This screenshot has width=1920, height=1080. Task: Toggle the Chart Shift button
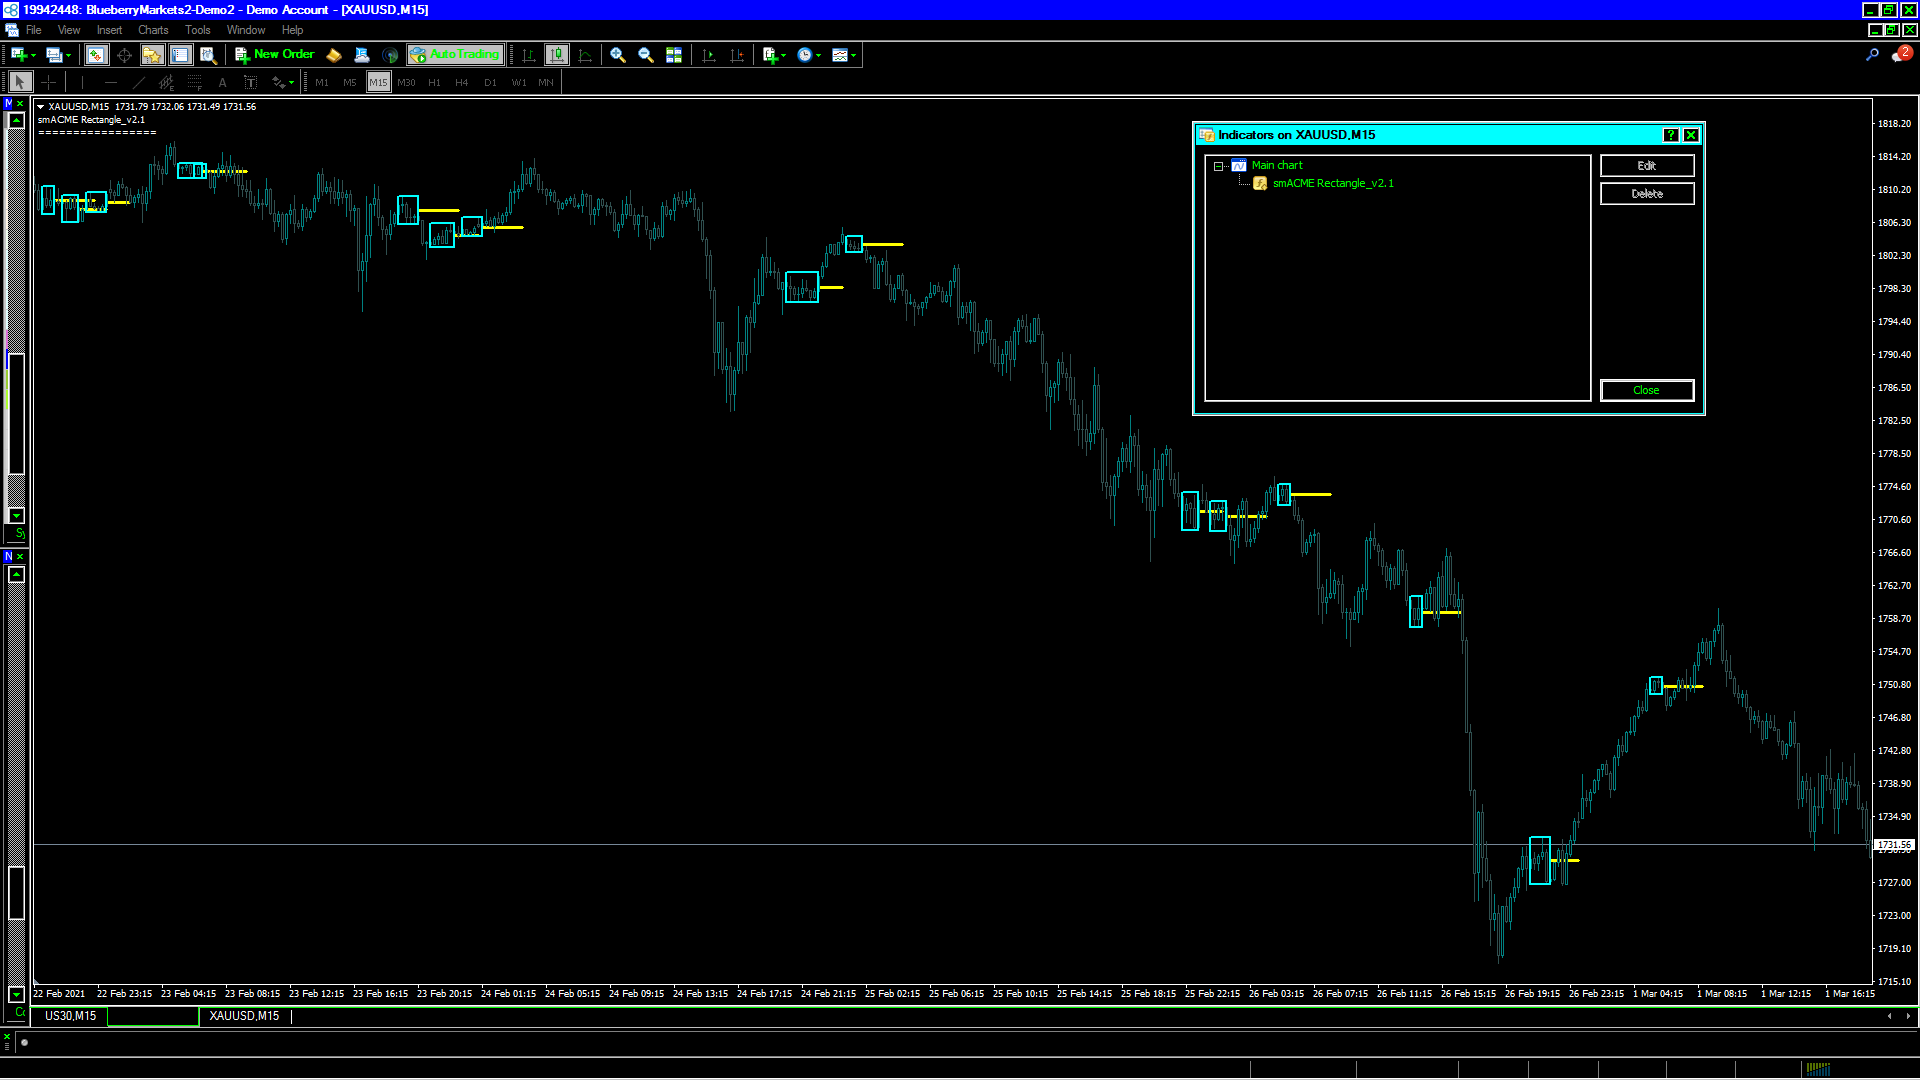tap(737, 55)
